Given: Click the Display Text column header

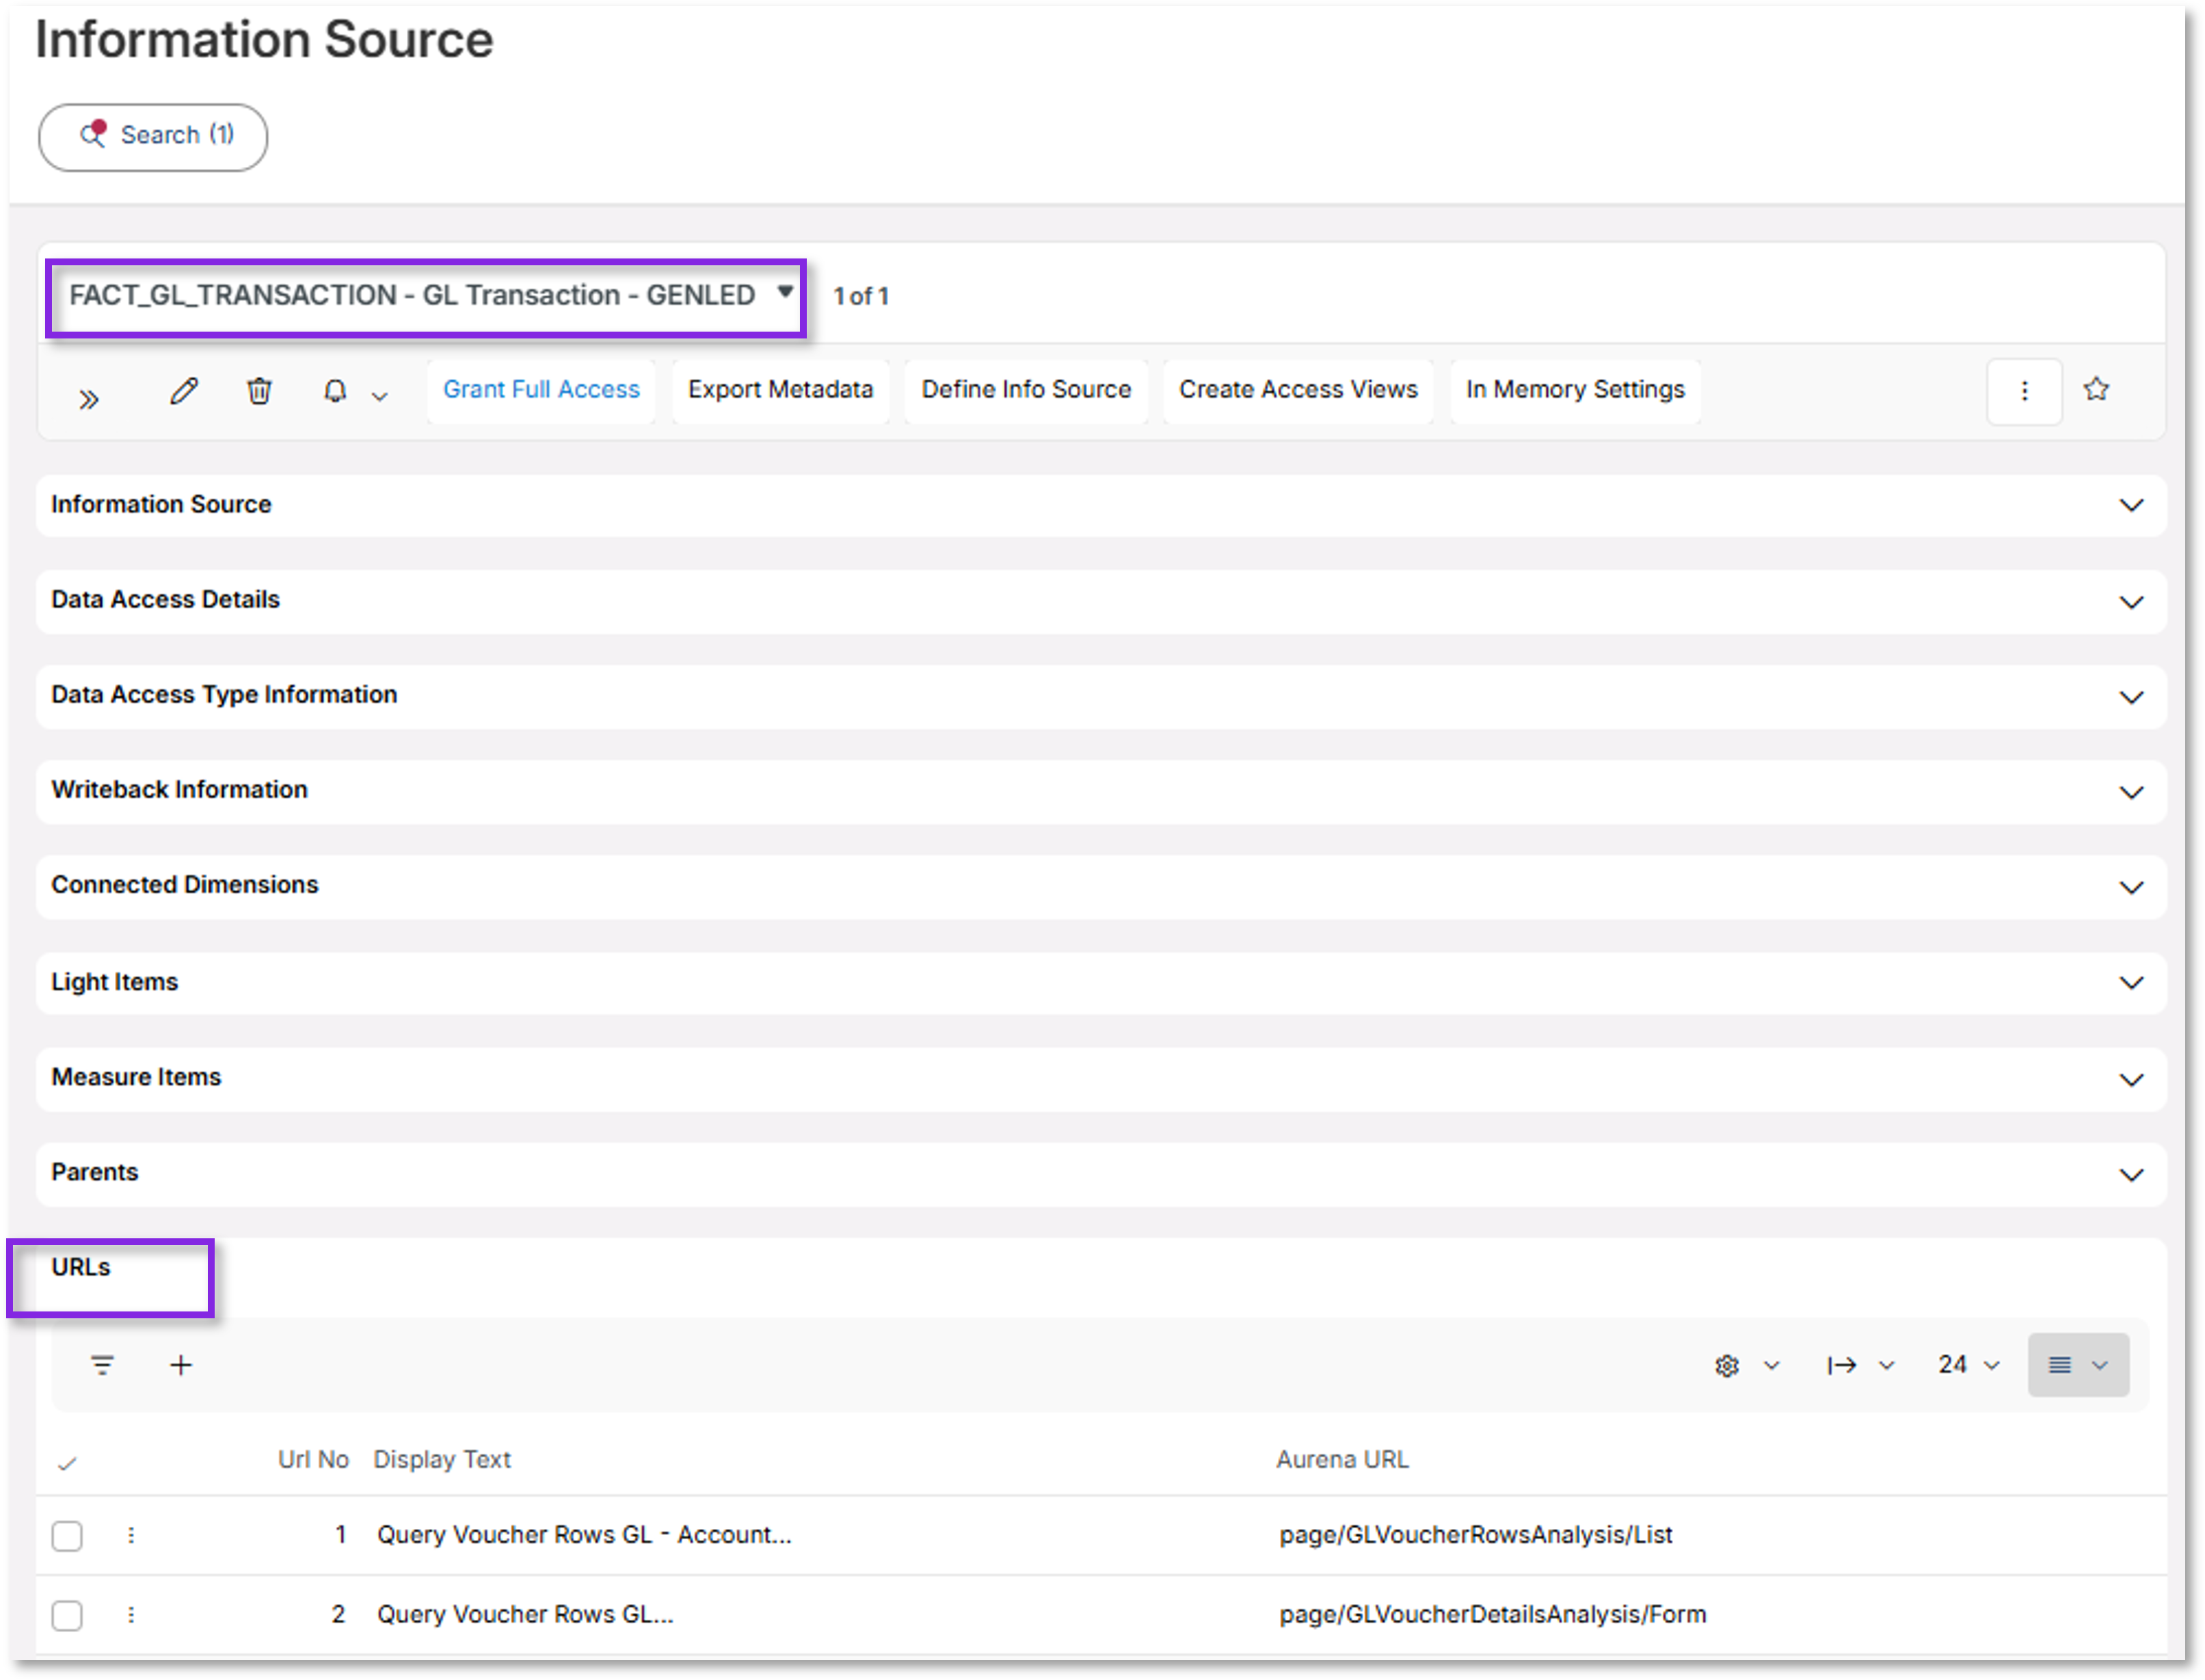Looking at the screenshot, I should 442,1460.
